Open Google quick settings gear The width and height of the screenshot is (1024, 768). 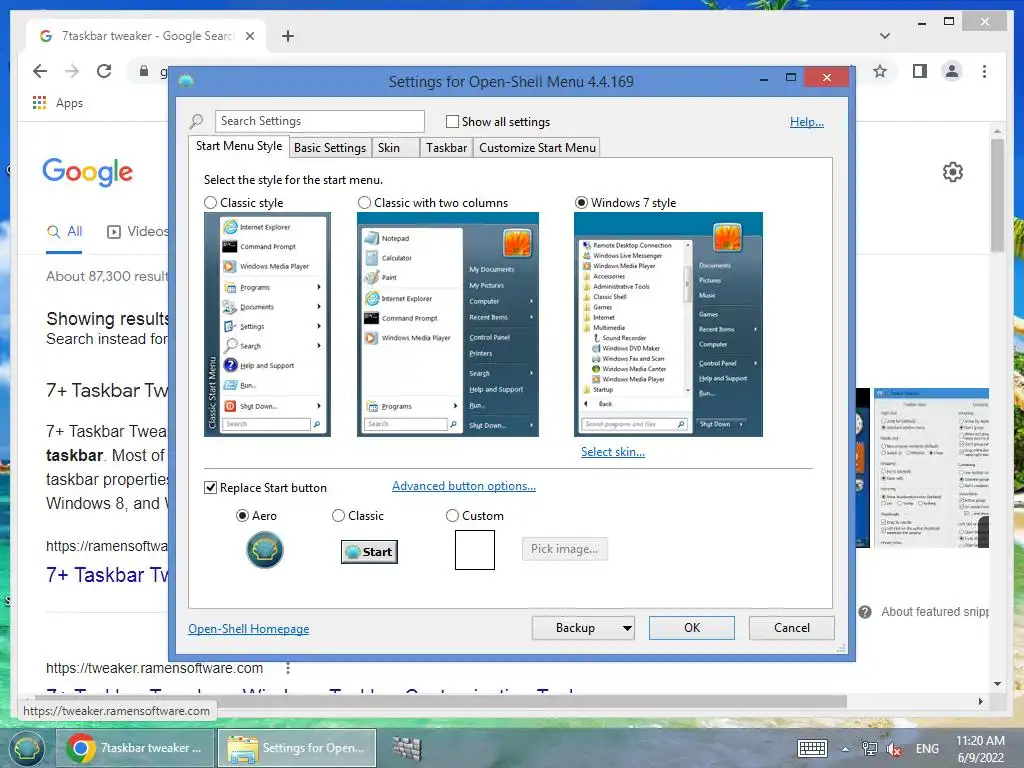pos(953,172)
